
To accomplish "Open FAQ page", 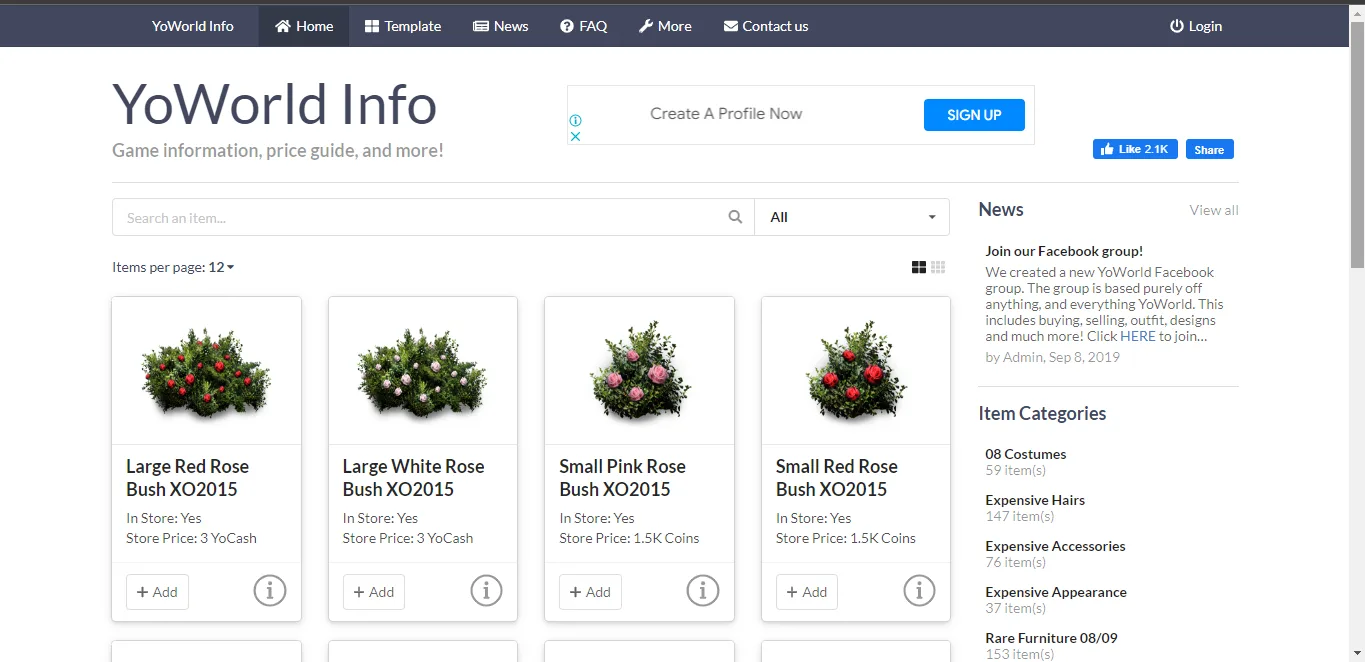I will coord(584,26).
